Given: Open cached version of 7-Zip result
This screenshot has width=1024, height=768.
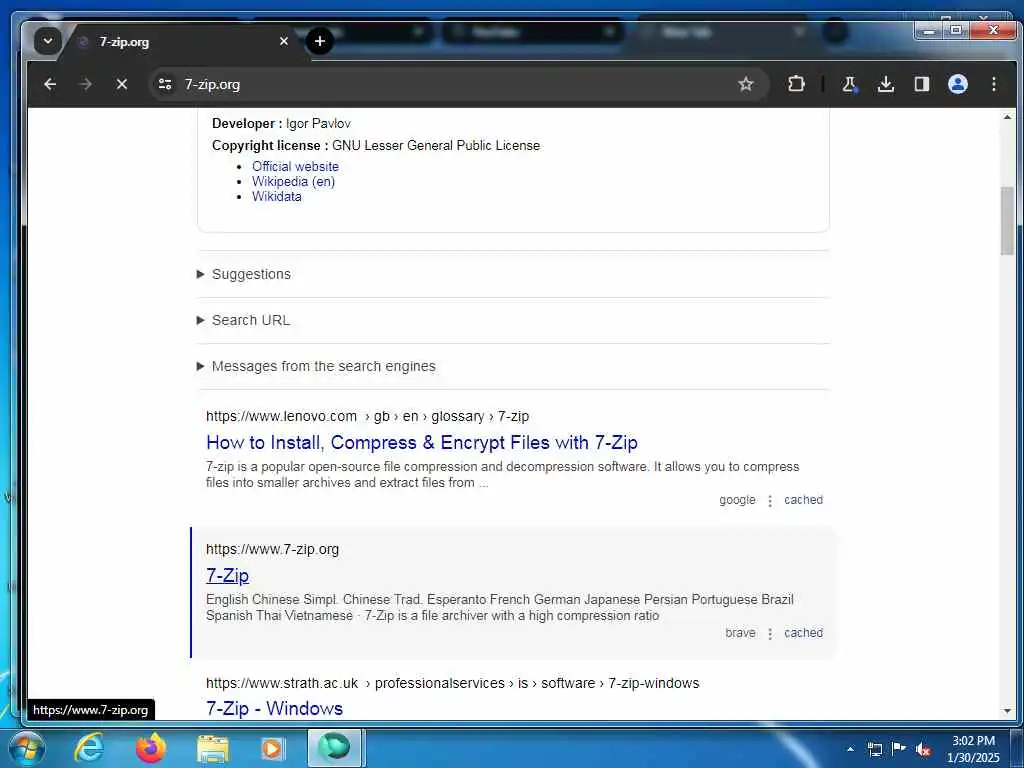Looking at the screenshot, I should [803, 633].
